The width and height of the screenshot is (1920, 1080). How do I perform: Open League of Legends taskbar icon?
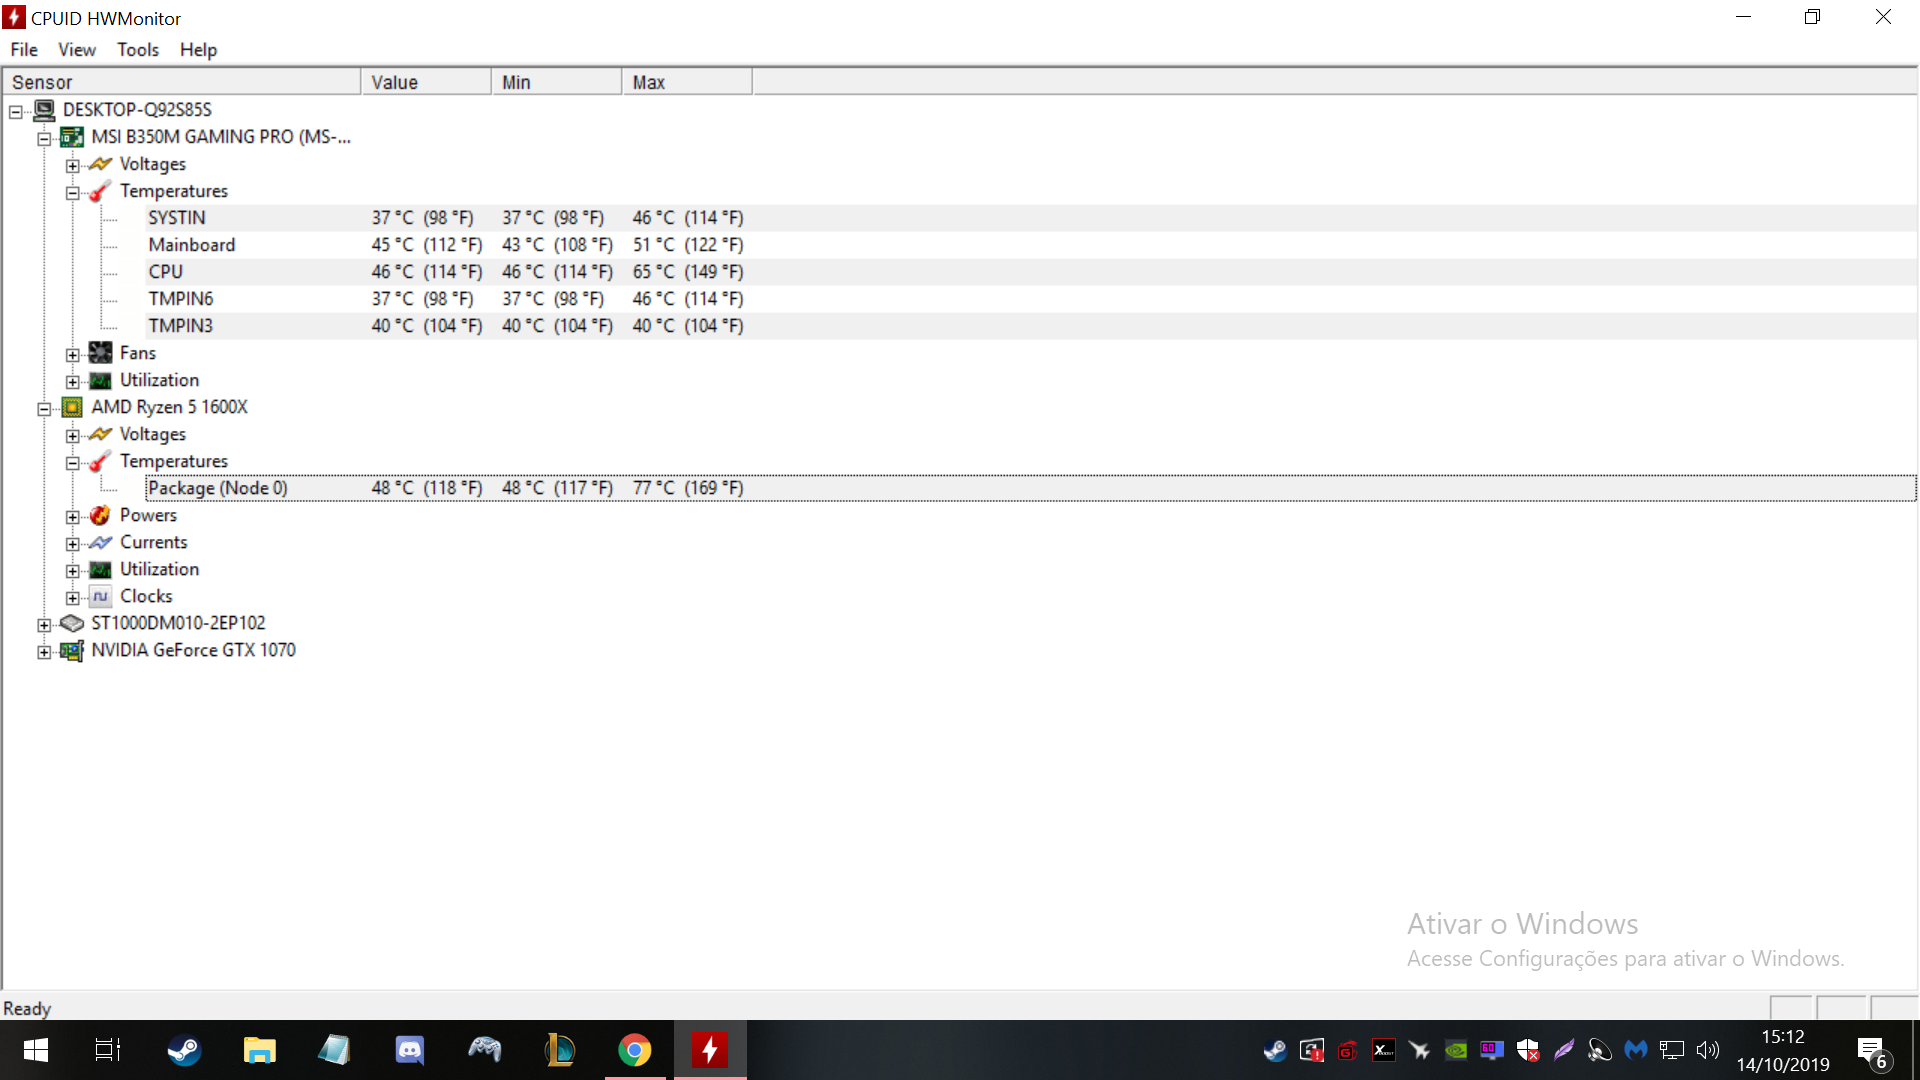click(560, 1050)
